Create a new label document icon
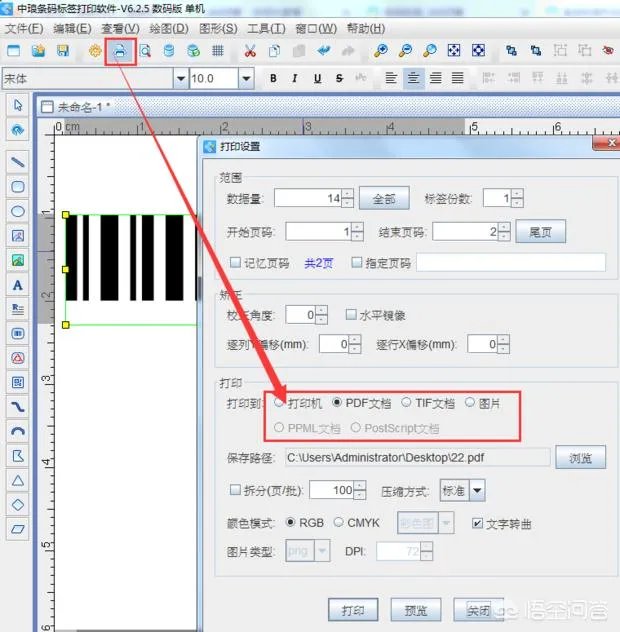Screen dimensions: 620x632 [x=13, y=51]
